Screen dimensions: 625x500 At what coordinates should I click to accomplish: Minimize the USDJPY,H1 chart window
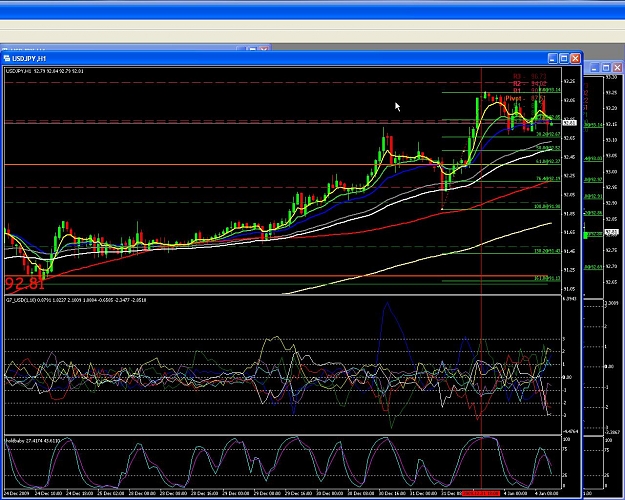coord(552,59)
